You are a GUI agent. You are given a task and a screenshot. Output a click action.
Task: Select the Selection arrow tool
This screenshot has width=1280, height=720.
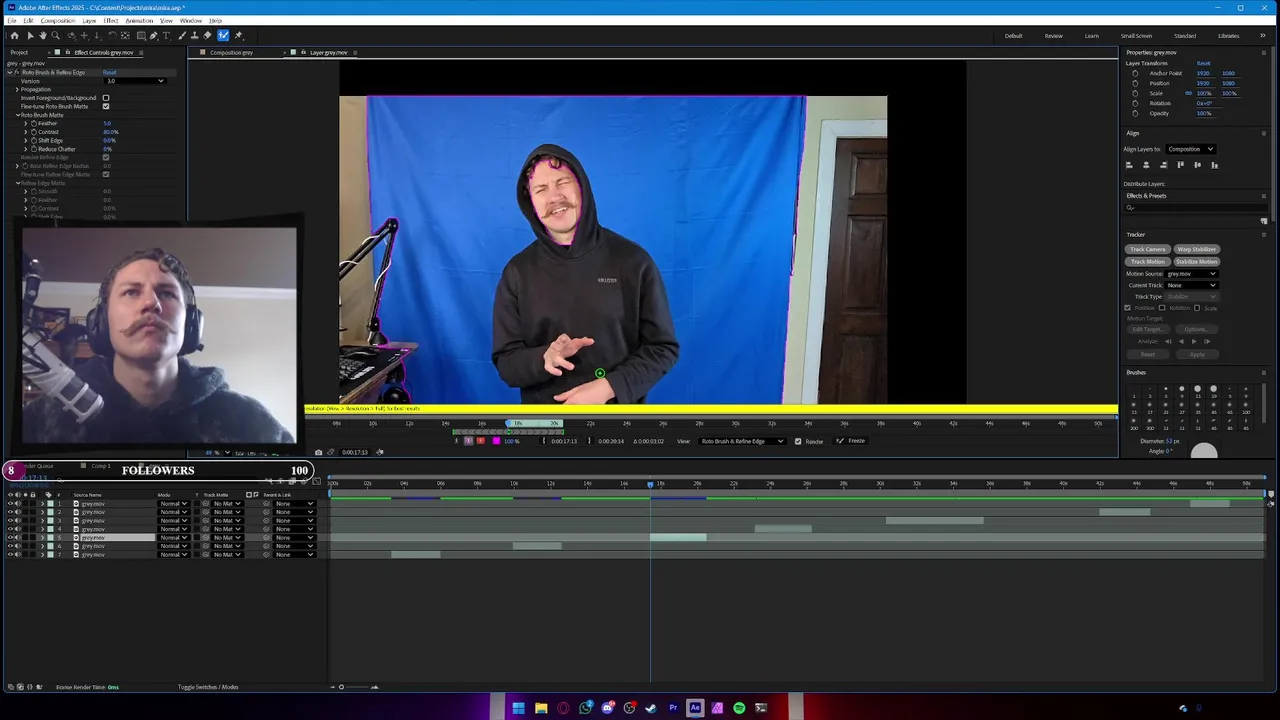(30, 35)
